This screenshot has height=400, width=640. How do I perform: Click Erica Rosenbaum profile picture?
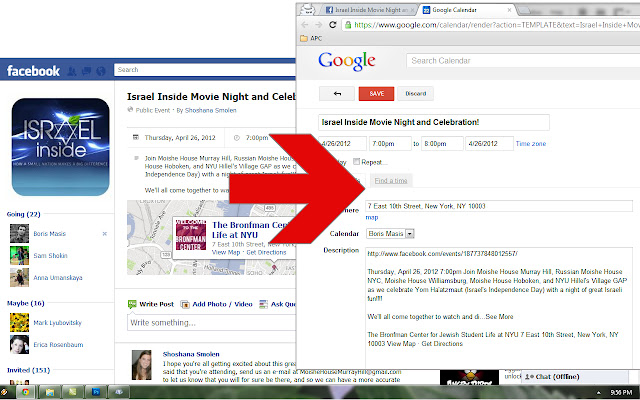coord(19,344)
